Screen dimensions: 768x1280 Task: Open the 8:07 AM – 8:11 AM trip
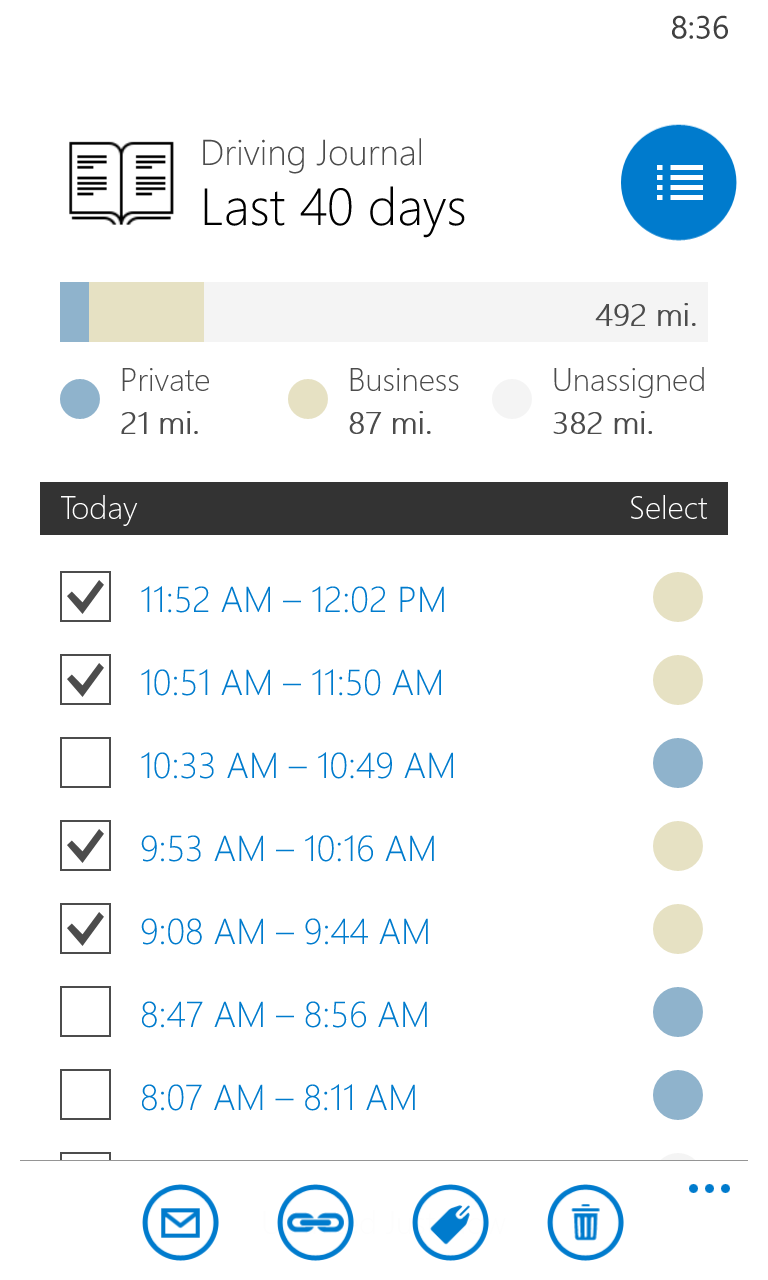[278, 1098]
